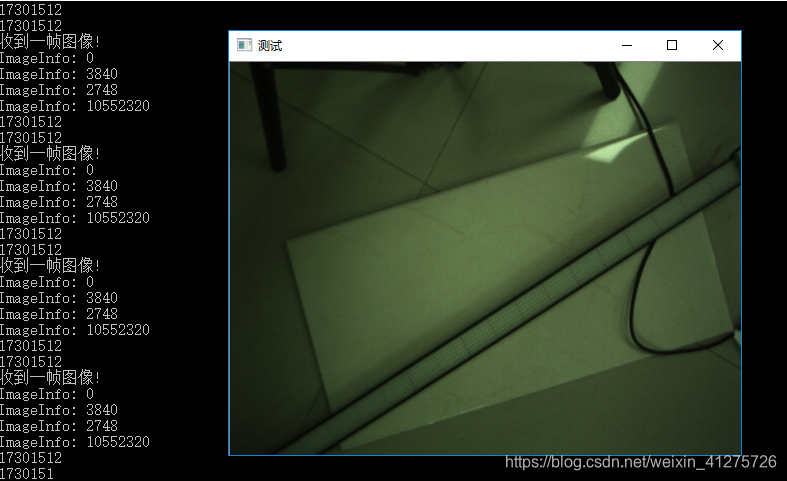Maximize the 测试 window
This screenshot has height=481, width=787.
672,45
